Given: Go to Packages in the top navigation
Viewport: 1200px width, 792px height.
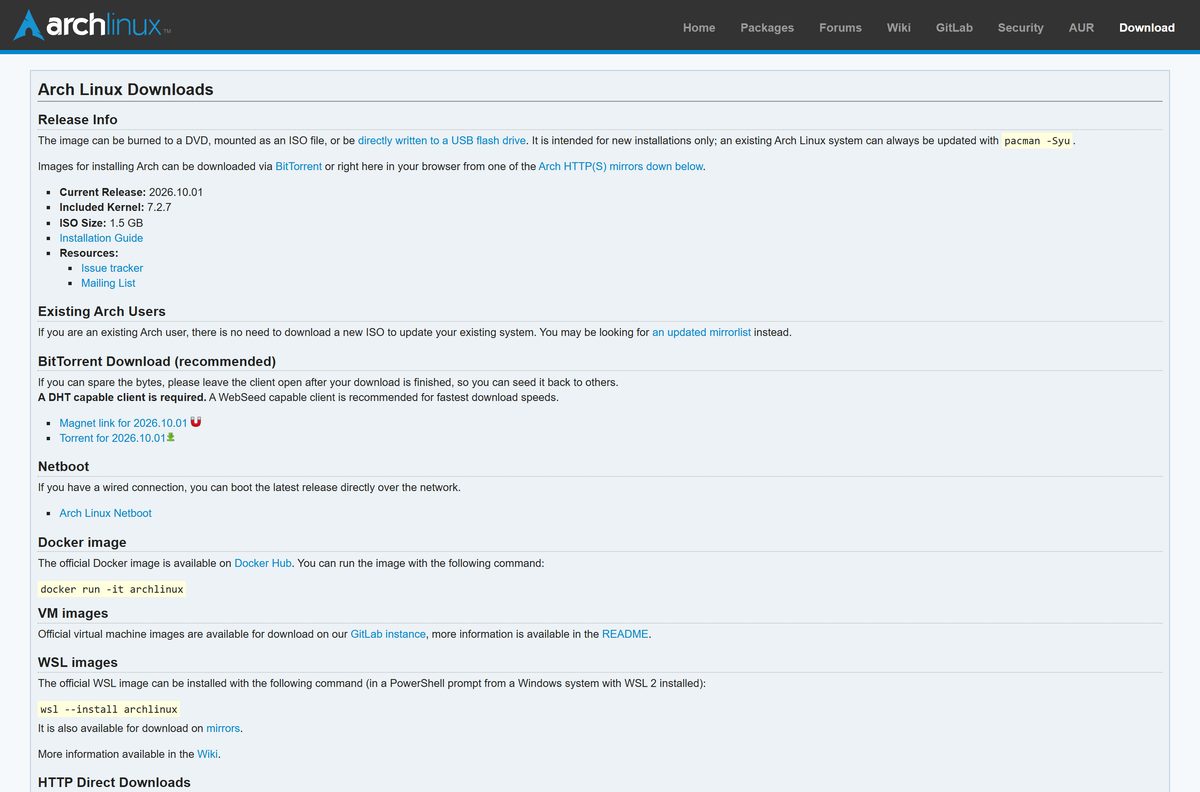Looking at the screenshot, I should (x=767, y=27).
